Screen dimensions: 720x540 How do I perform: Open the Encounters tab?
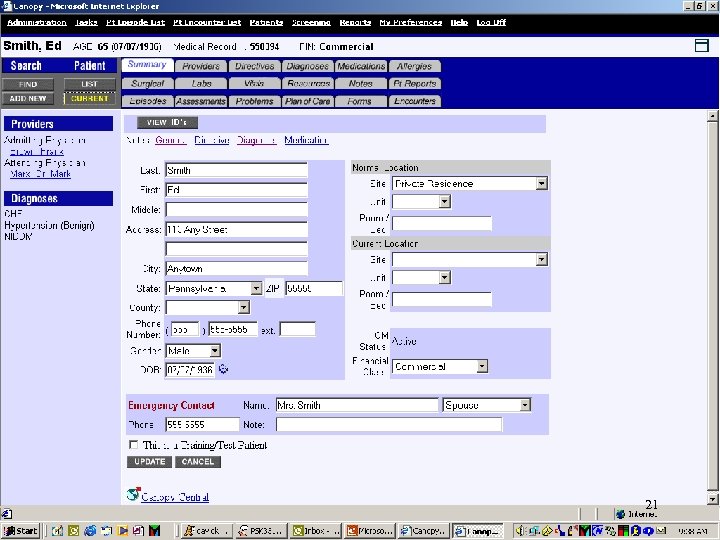point(415,101)
